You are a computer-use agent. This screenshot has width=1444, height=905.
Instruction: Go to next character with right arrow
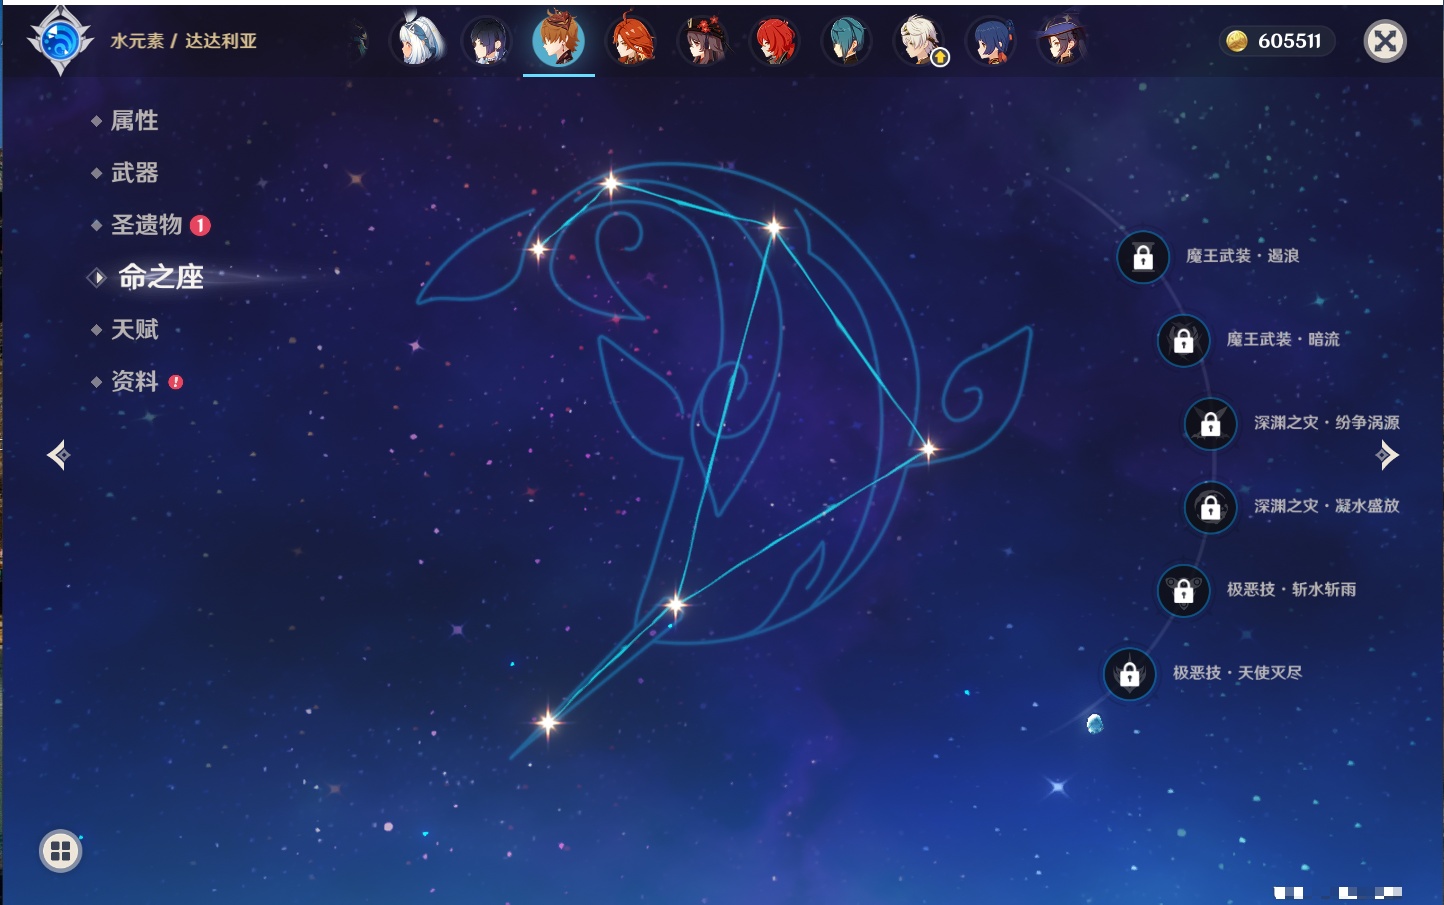(1387, 456)
